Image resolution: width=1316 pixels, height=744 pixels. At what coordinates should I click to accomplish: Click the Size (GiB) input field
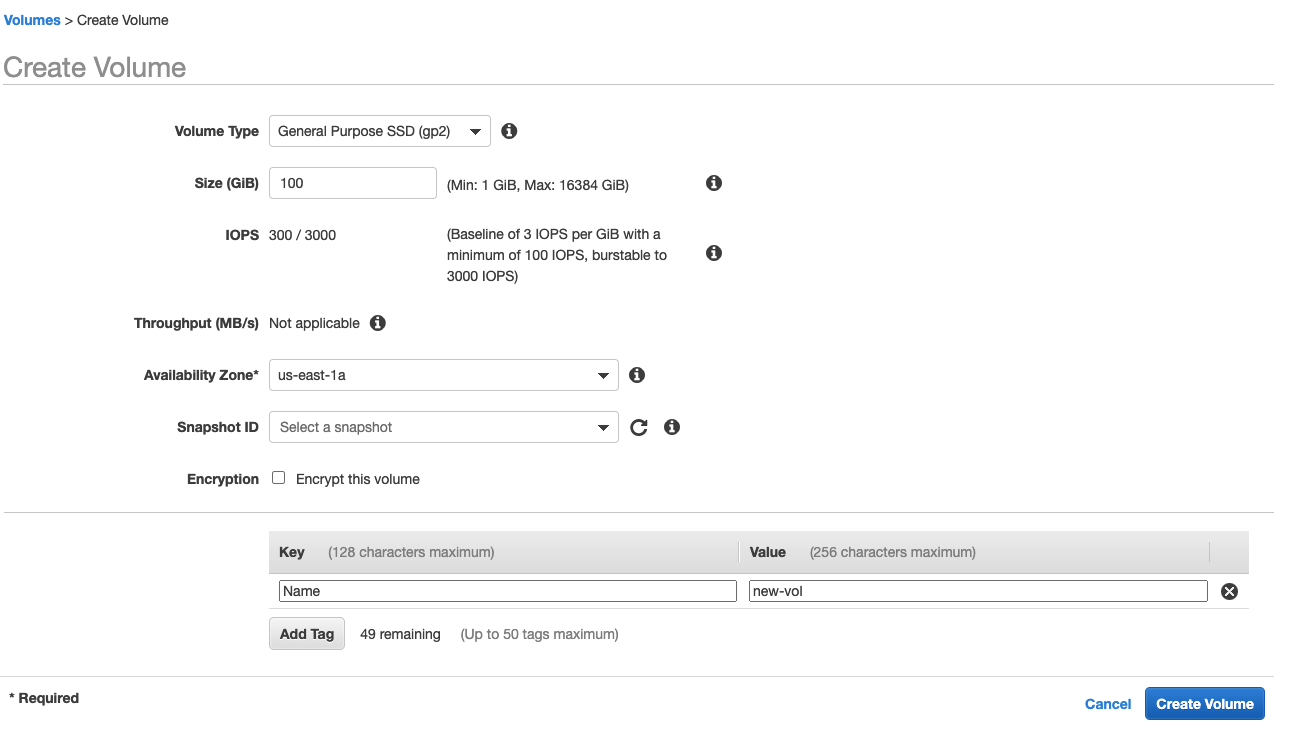(353, 183)
